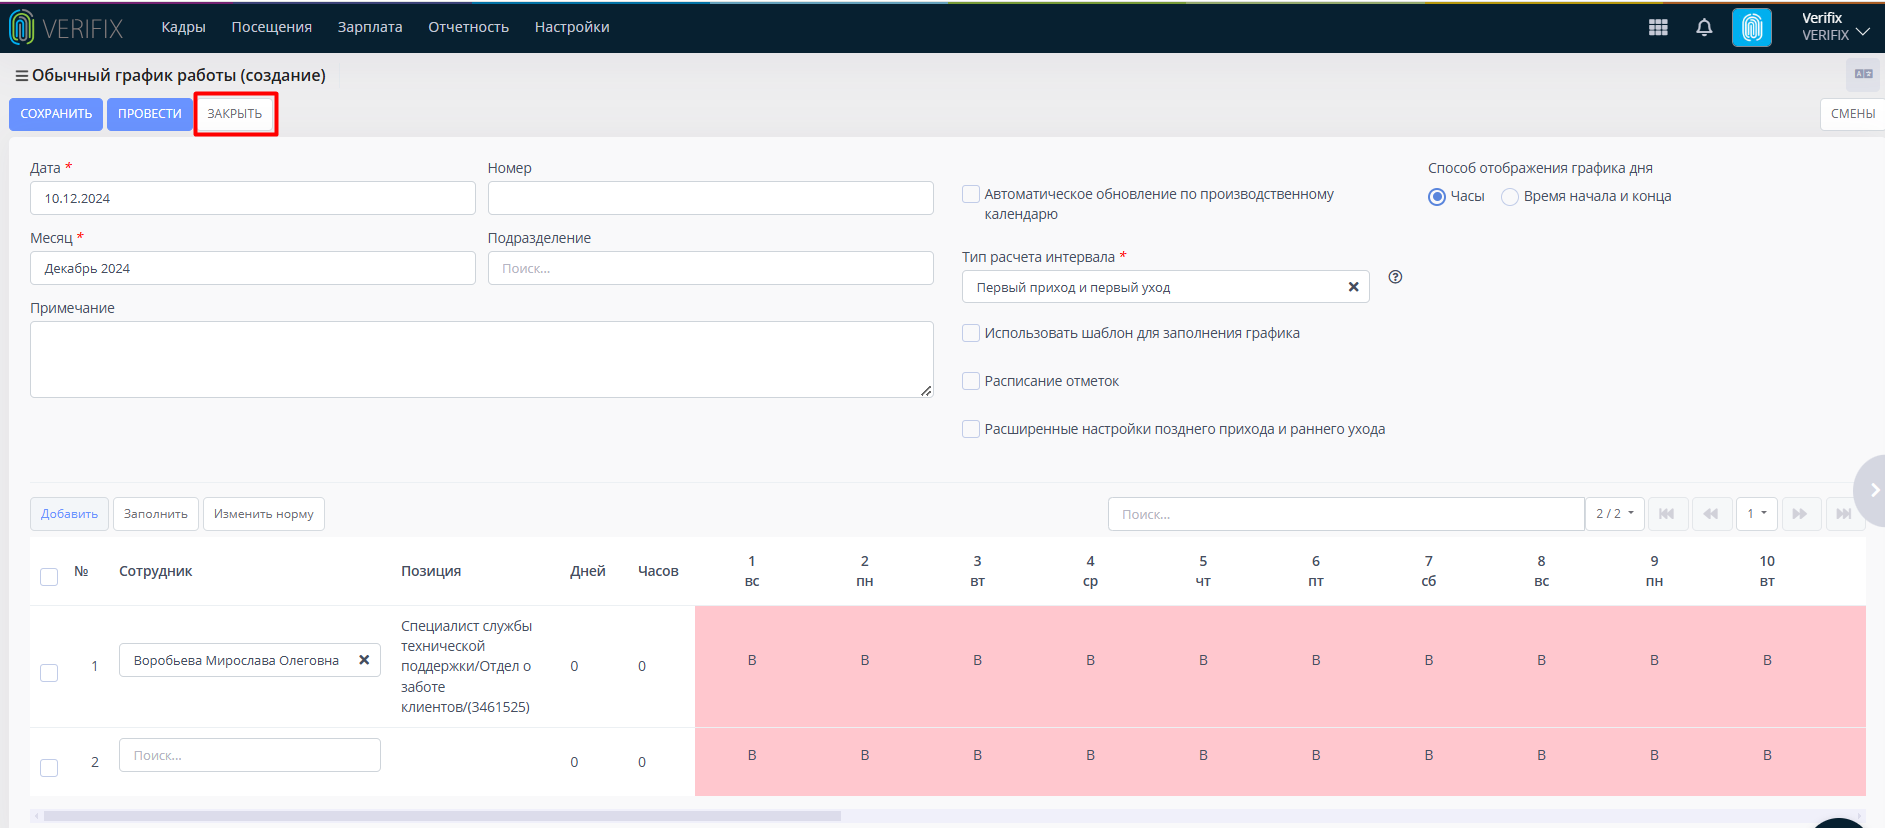Check the row 2 checkbox
Image resolution: width=1885 pixels, height=828 pixels.
click(x=48, y=767)
